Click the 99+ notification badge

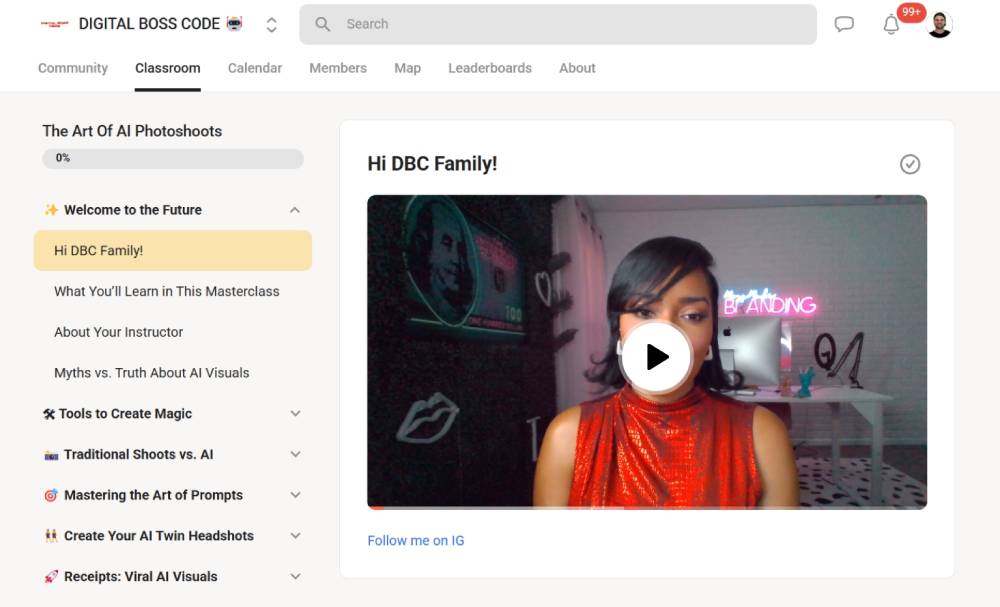911,12
